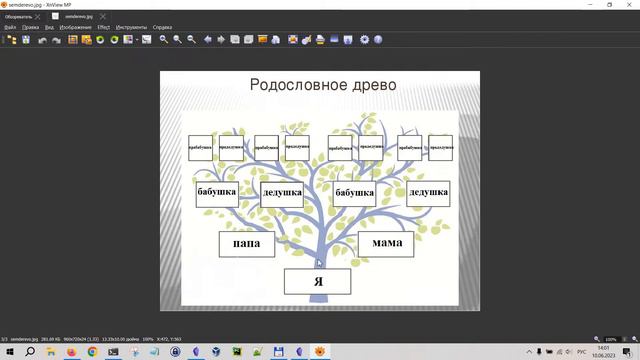The width and height of the screenshot is (640, 360).
Task: Go to next image with right arrow
Action: tap(221, 40)
